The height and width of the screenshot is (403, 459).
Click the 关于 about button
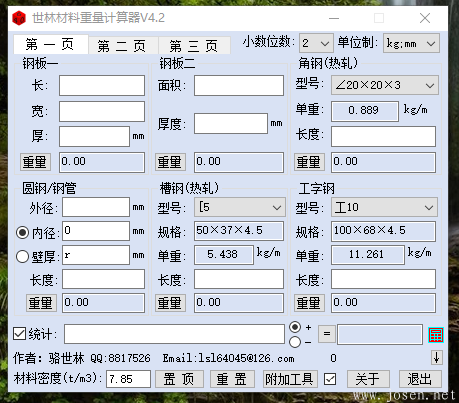(368, 379)
